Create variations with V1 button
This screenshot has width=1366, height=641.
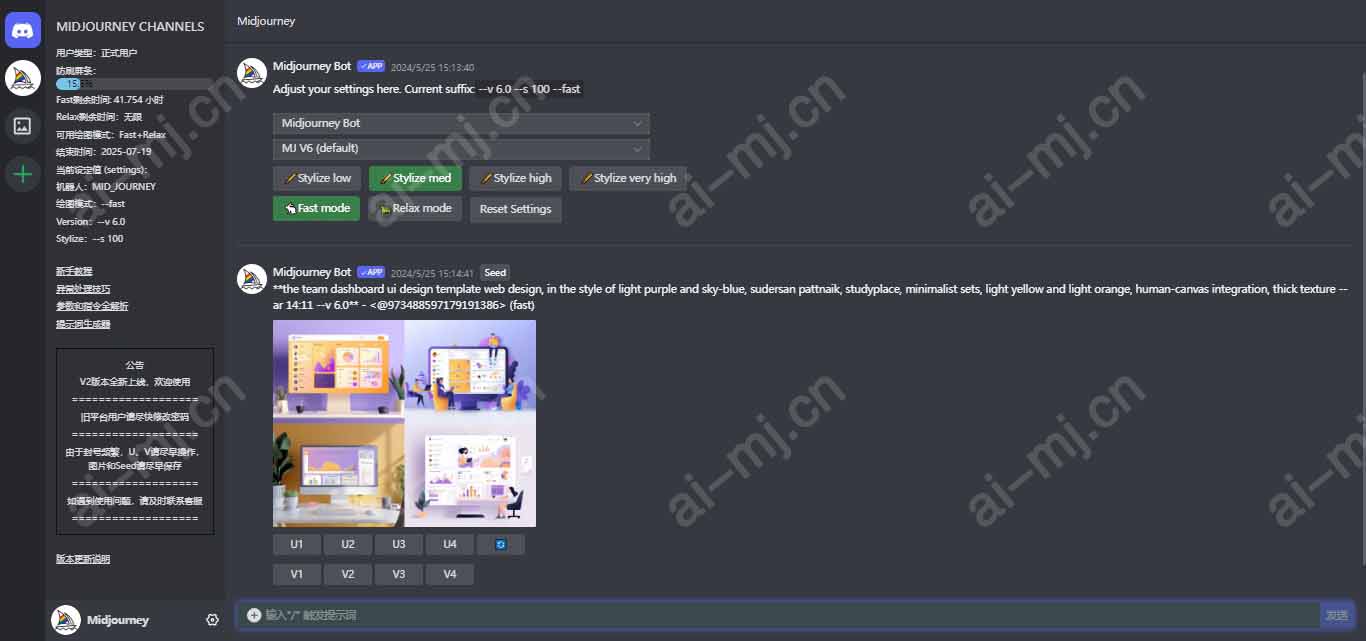tap(296, 574)
